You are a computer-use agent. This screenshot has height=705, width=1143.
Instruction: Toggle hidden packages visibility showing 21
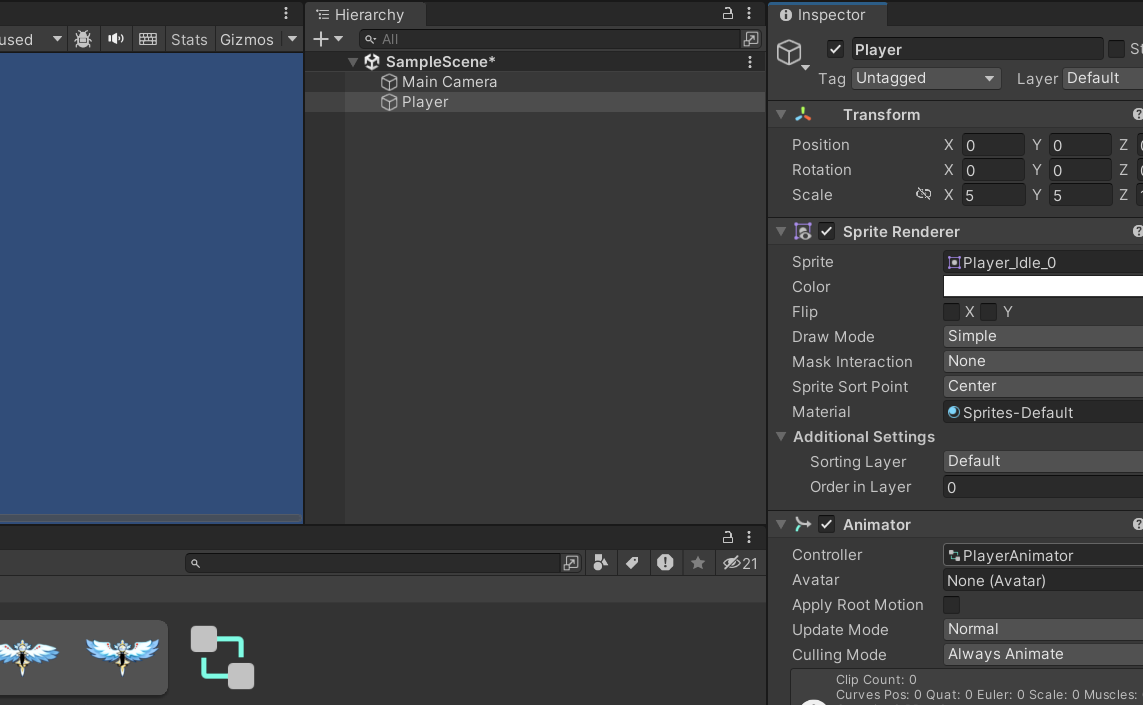coord(740,563)
